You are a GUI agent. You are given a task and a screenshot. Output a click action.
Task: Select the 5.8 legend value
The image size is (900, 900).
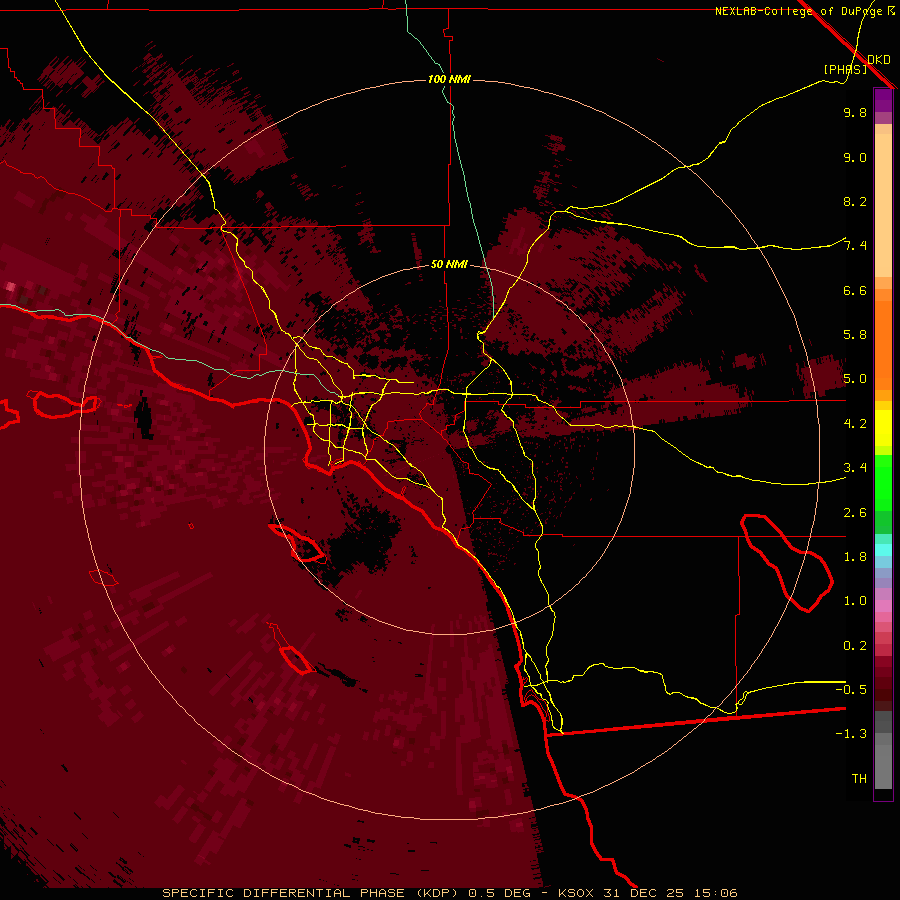(x=855, y=335)
